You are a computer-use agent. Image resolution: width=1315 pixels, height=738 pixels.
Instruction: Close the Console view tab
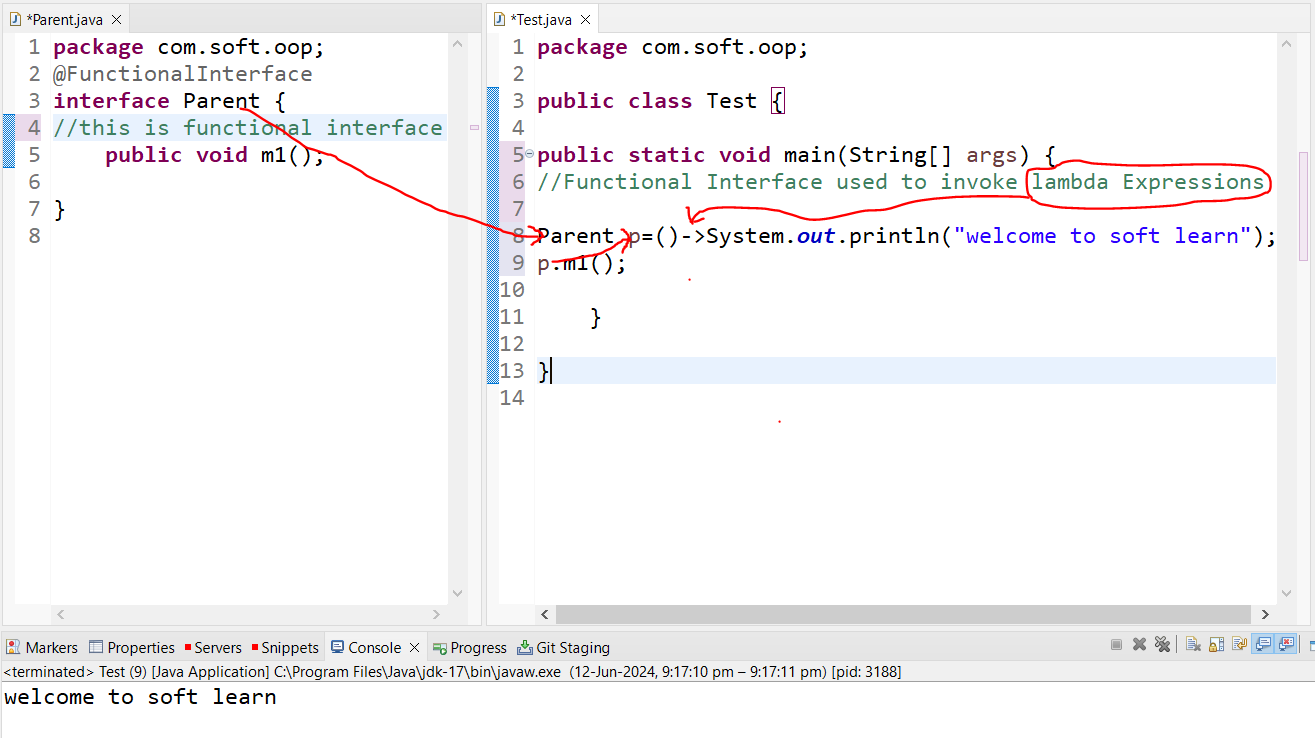click(415, 648)
